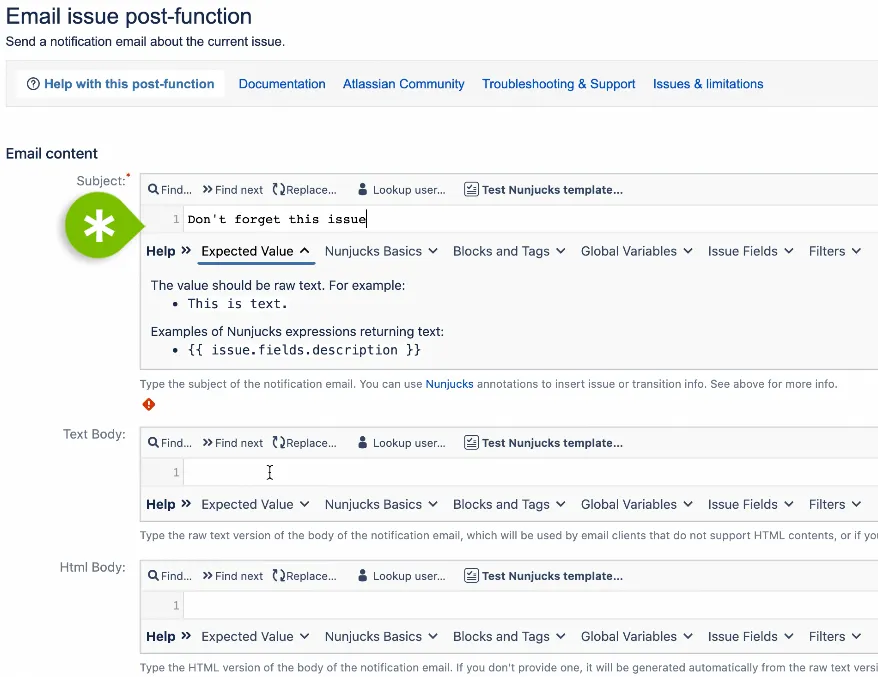Click Test Nunjucks template for Html Body
This screenshot has height=677, width=878.
coord(543,576)
